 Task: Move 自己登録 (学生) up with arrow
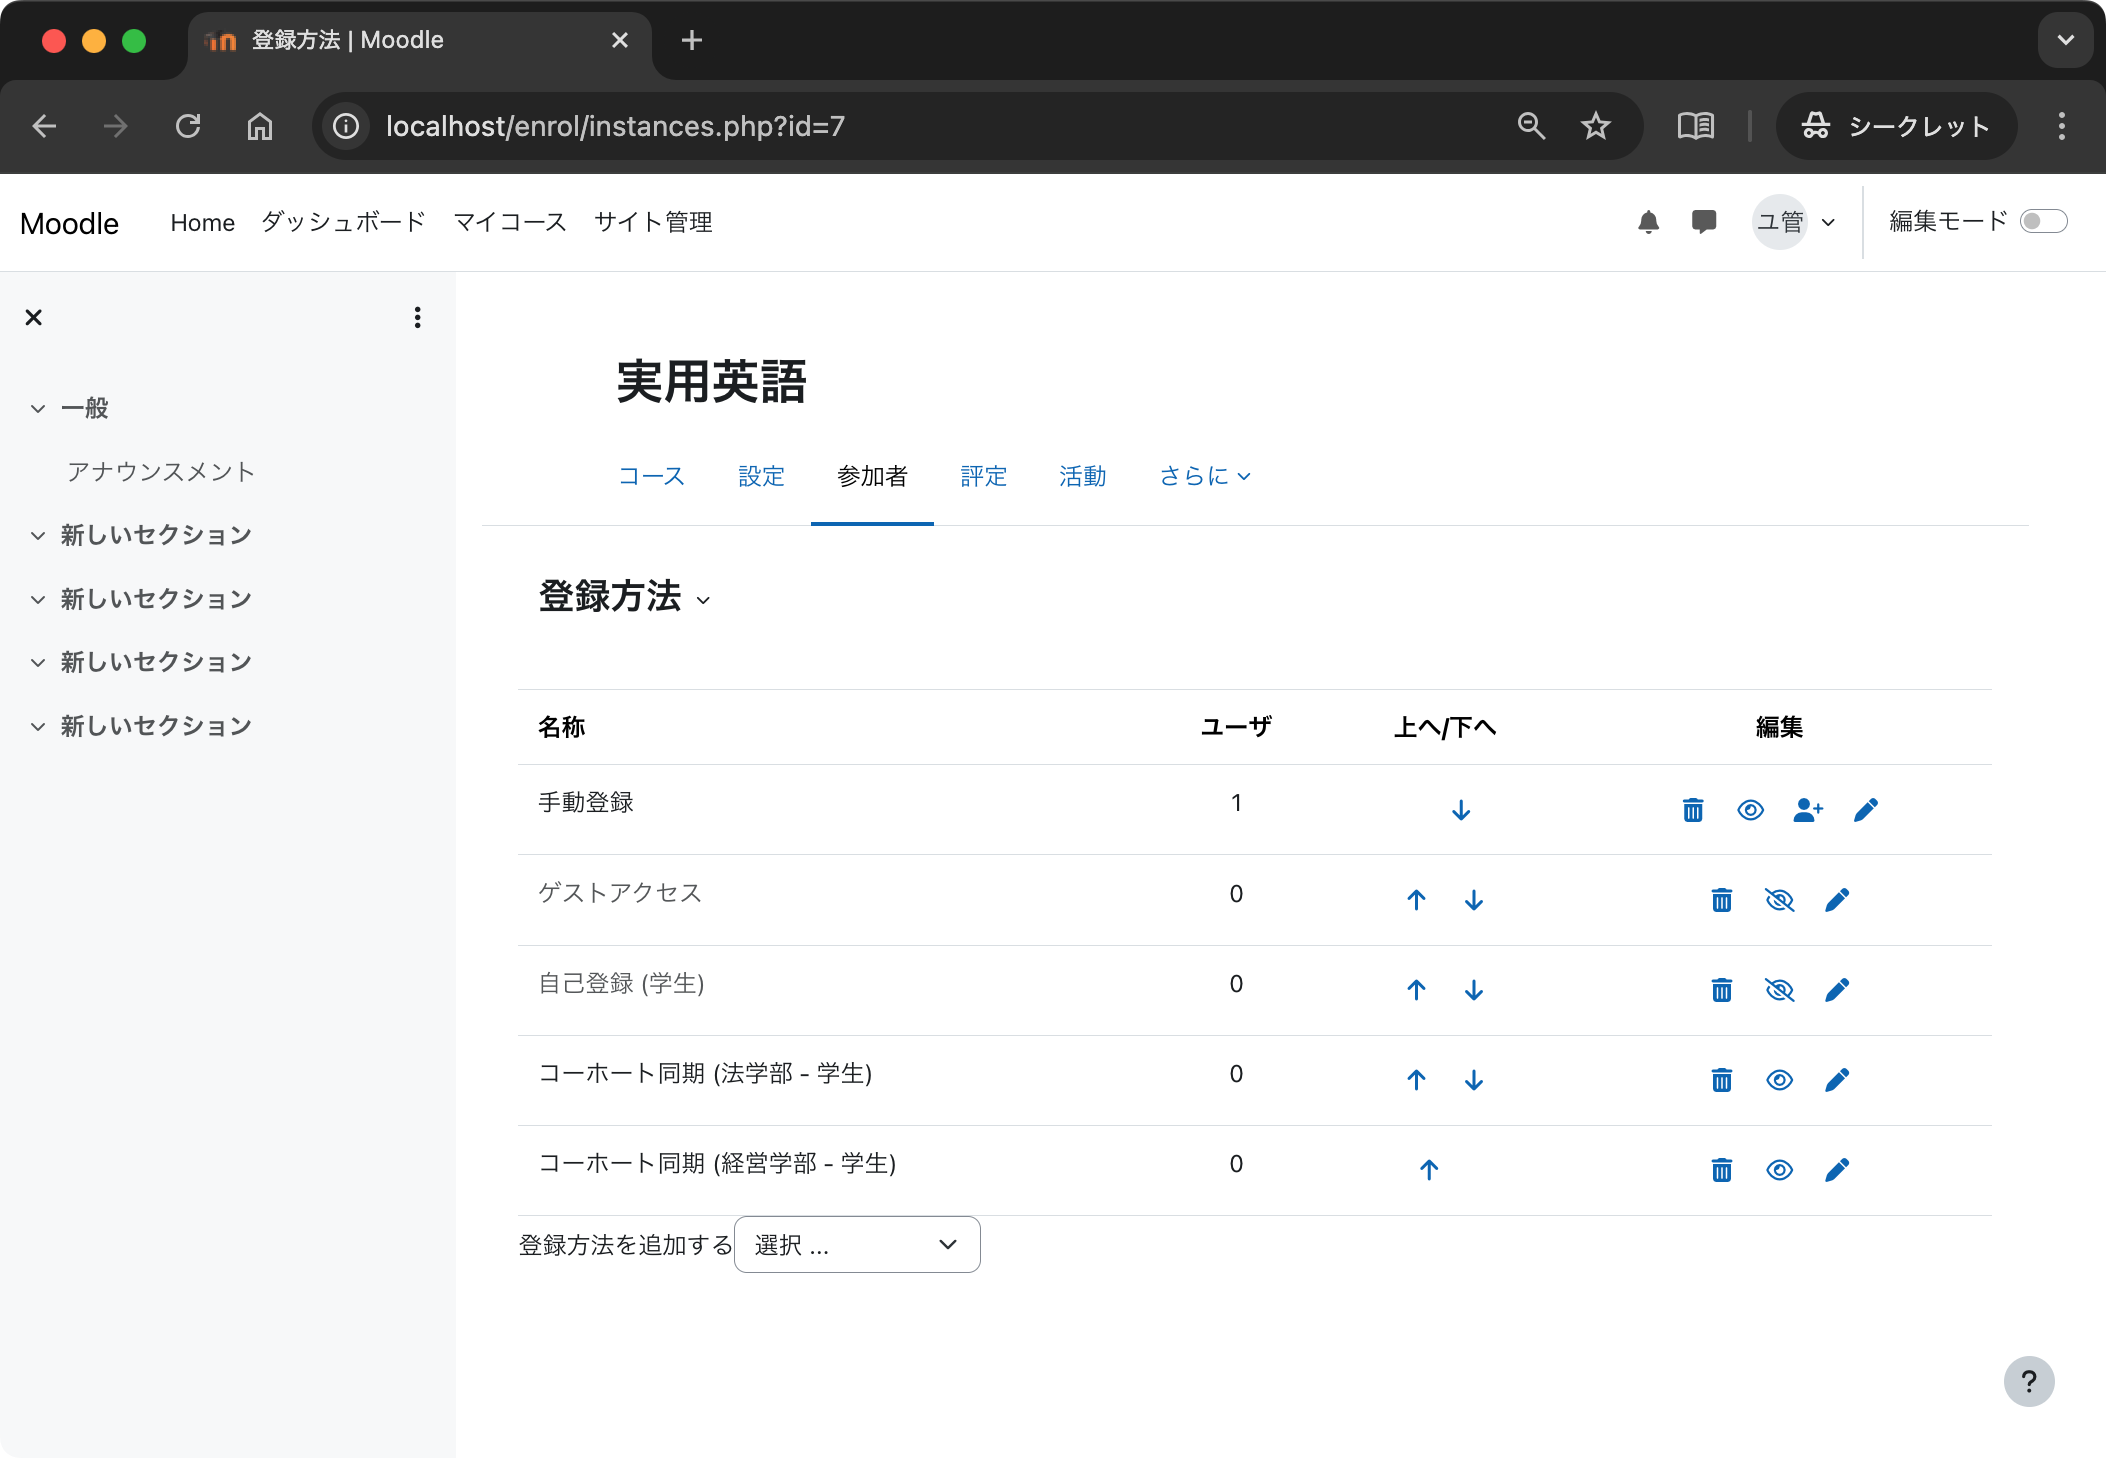[1416, 990]
